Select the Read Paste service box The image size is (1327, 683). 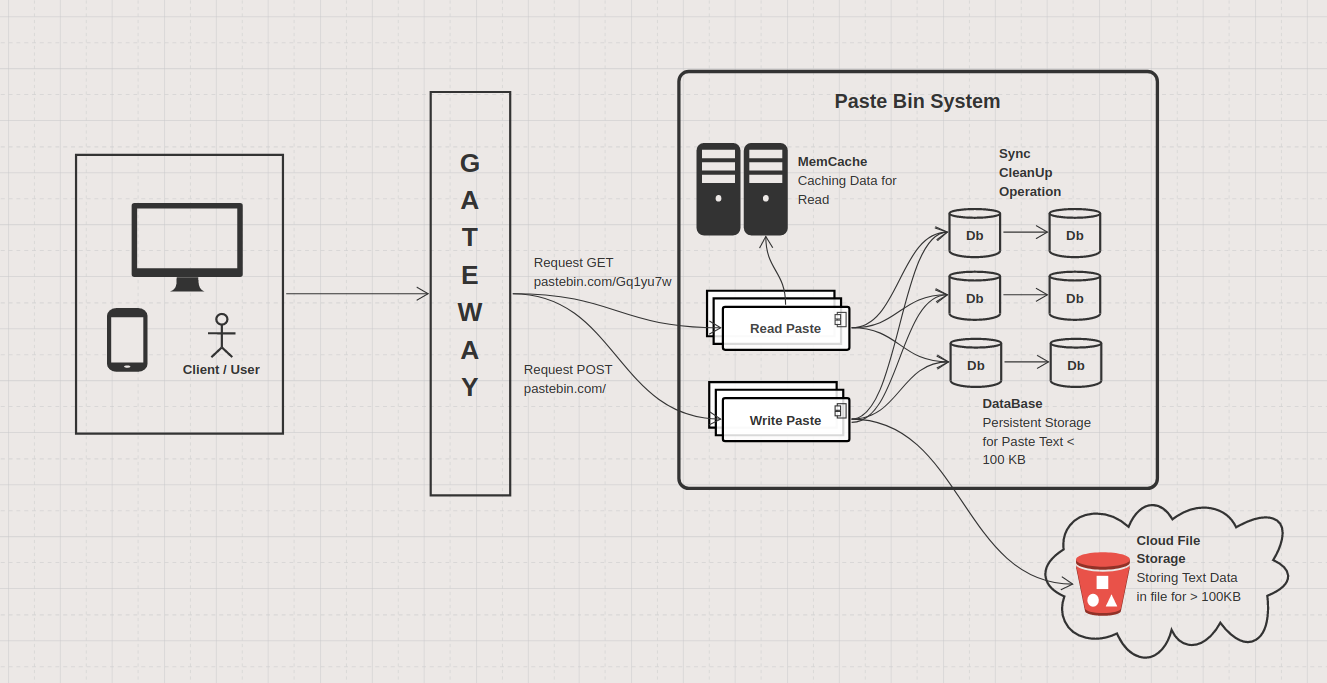click(786, 328)
